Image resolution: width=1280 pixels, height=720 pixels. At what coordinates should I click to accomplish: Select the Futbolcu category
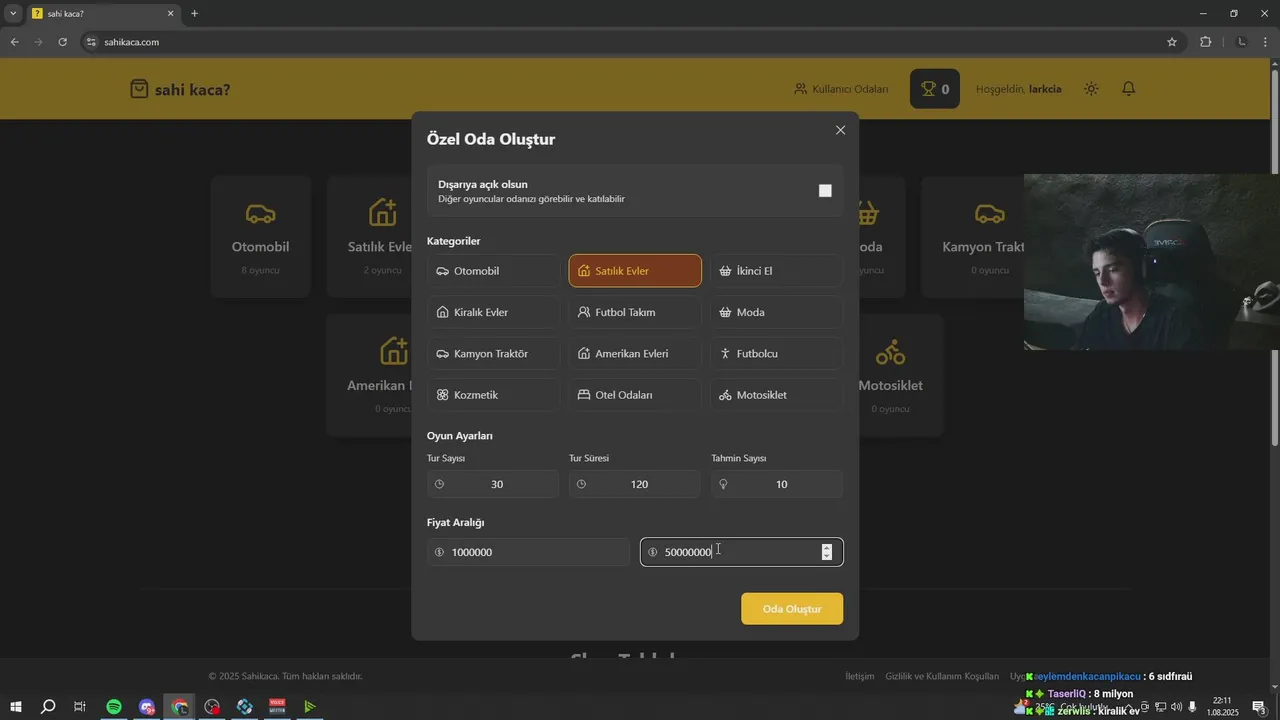(777, 354)
